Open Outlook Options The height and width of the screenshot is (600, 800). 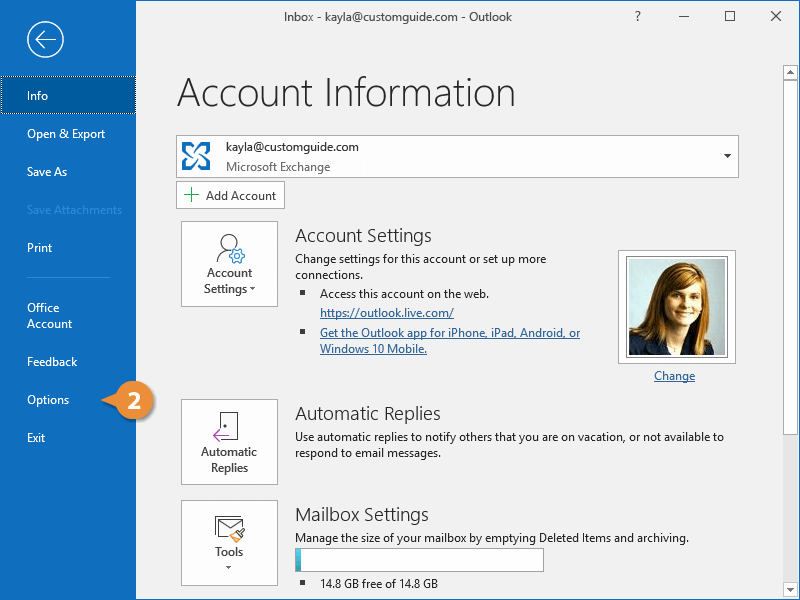[x=68, y=400]
